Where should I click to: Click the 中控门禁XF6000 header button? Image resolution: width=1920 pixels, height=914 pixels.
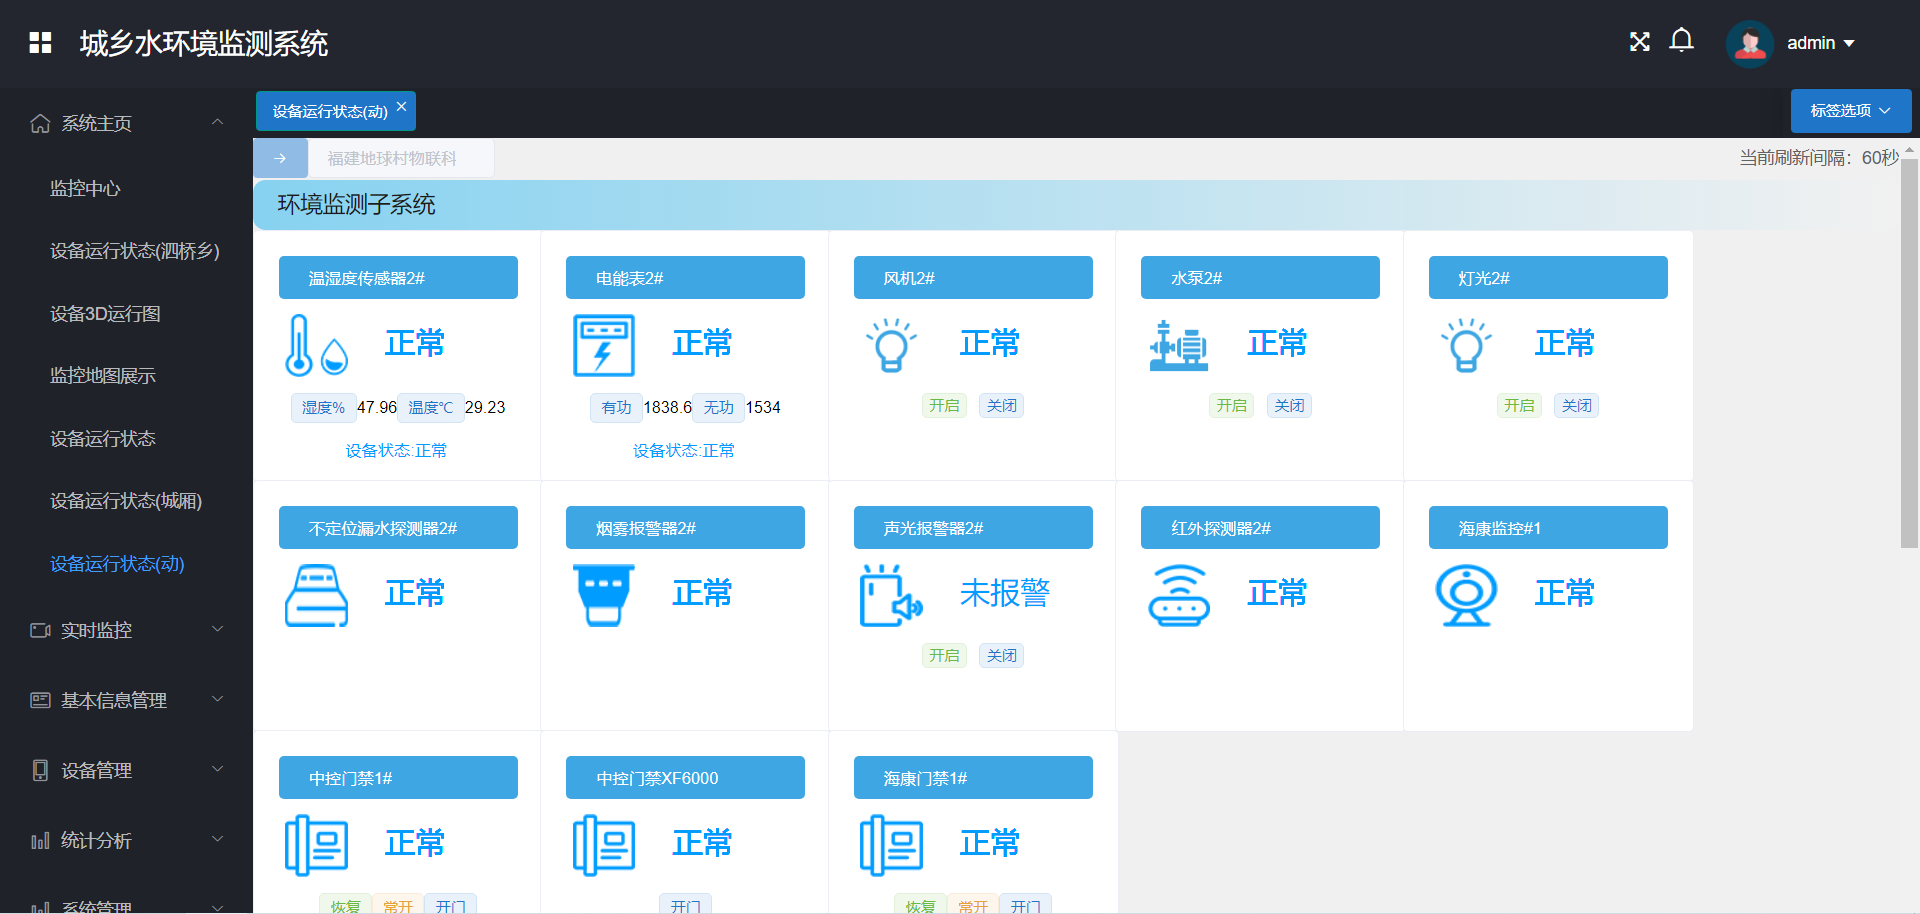[x=685, y=777]
